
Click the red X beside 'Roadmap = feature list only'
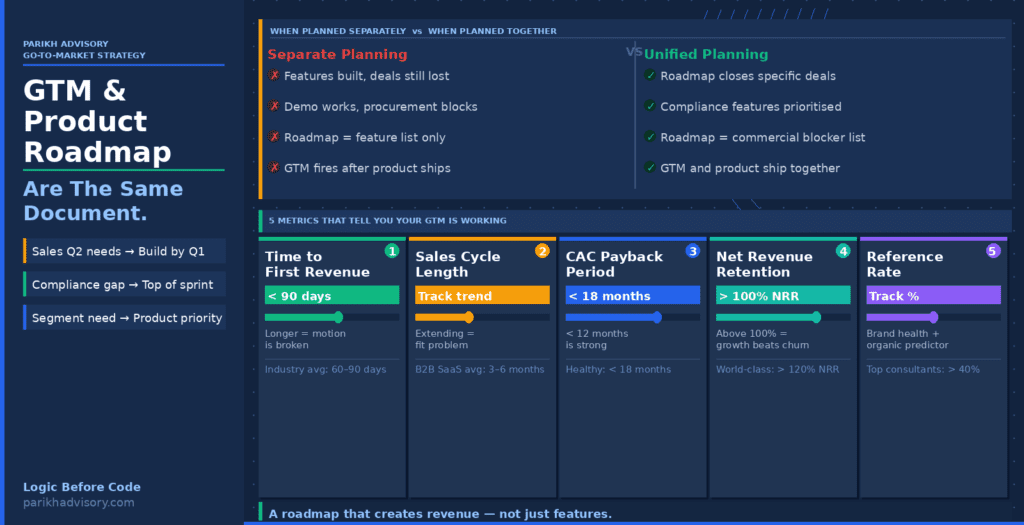point(274,137)
